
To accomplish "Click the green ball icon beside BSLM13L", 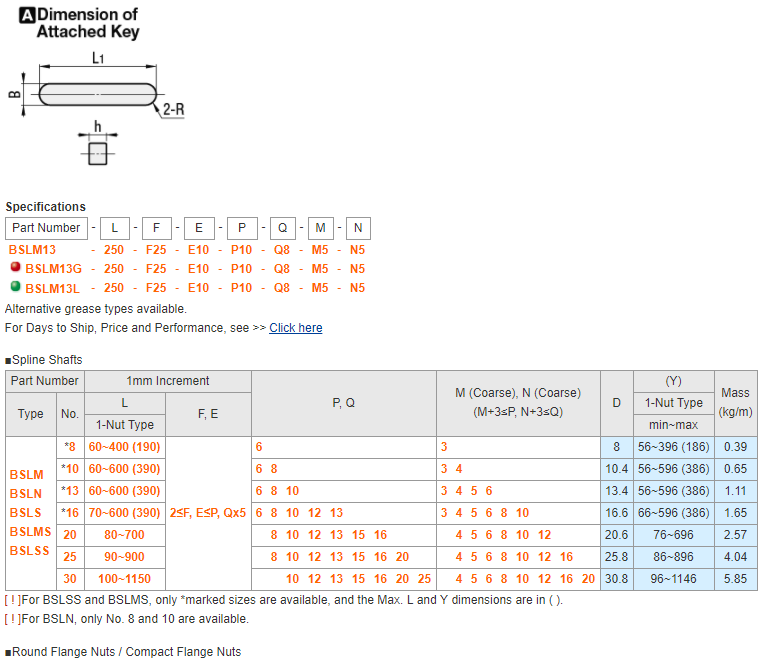I will click(16, 286).
